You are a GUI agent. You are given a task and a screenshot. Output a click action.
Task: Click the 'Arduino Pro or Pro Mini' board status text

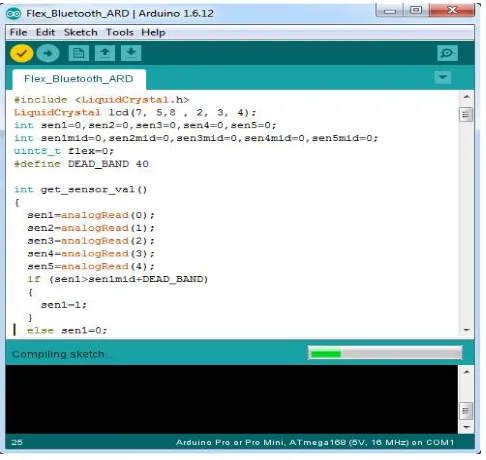click(315, 442)
